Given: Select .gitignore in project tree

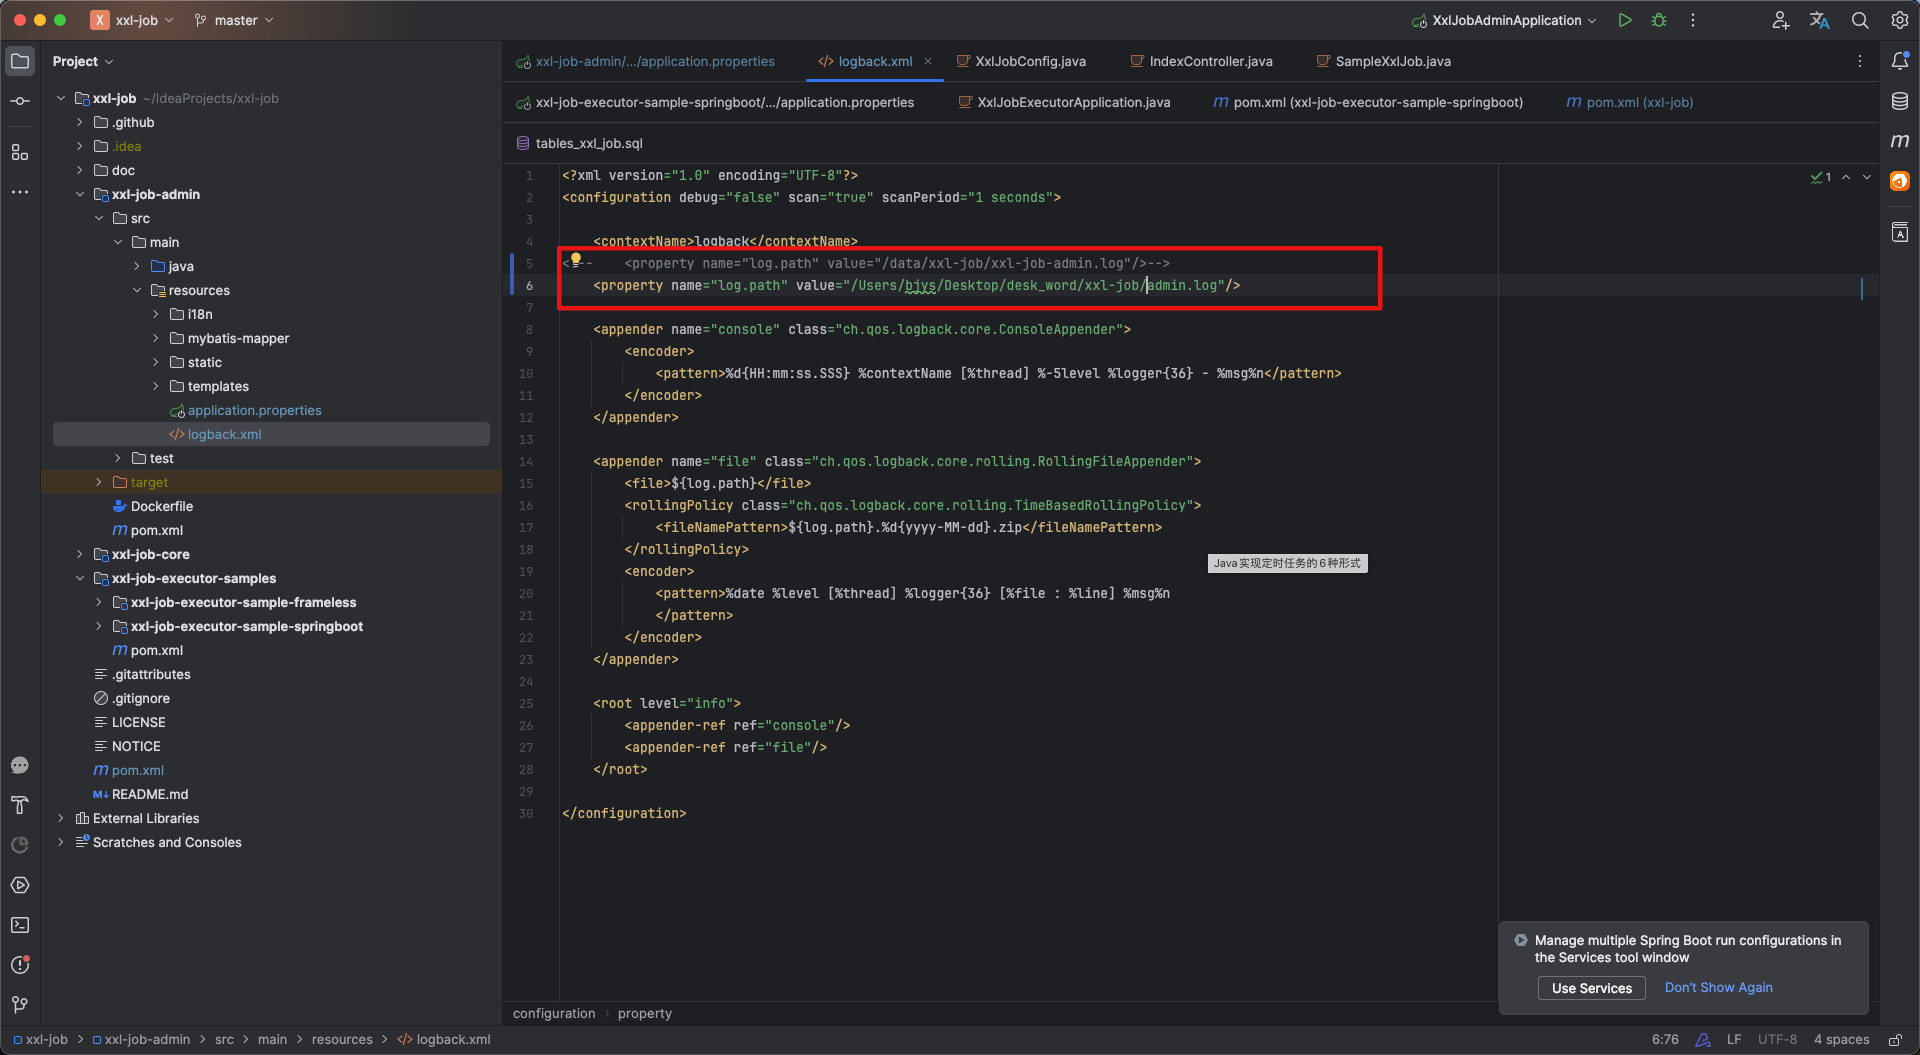Looking at the screenshot, I should pyautogui.click(x=140, y=698).
